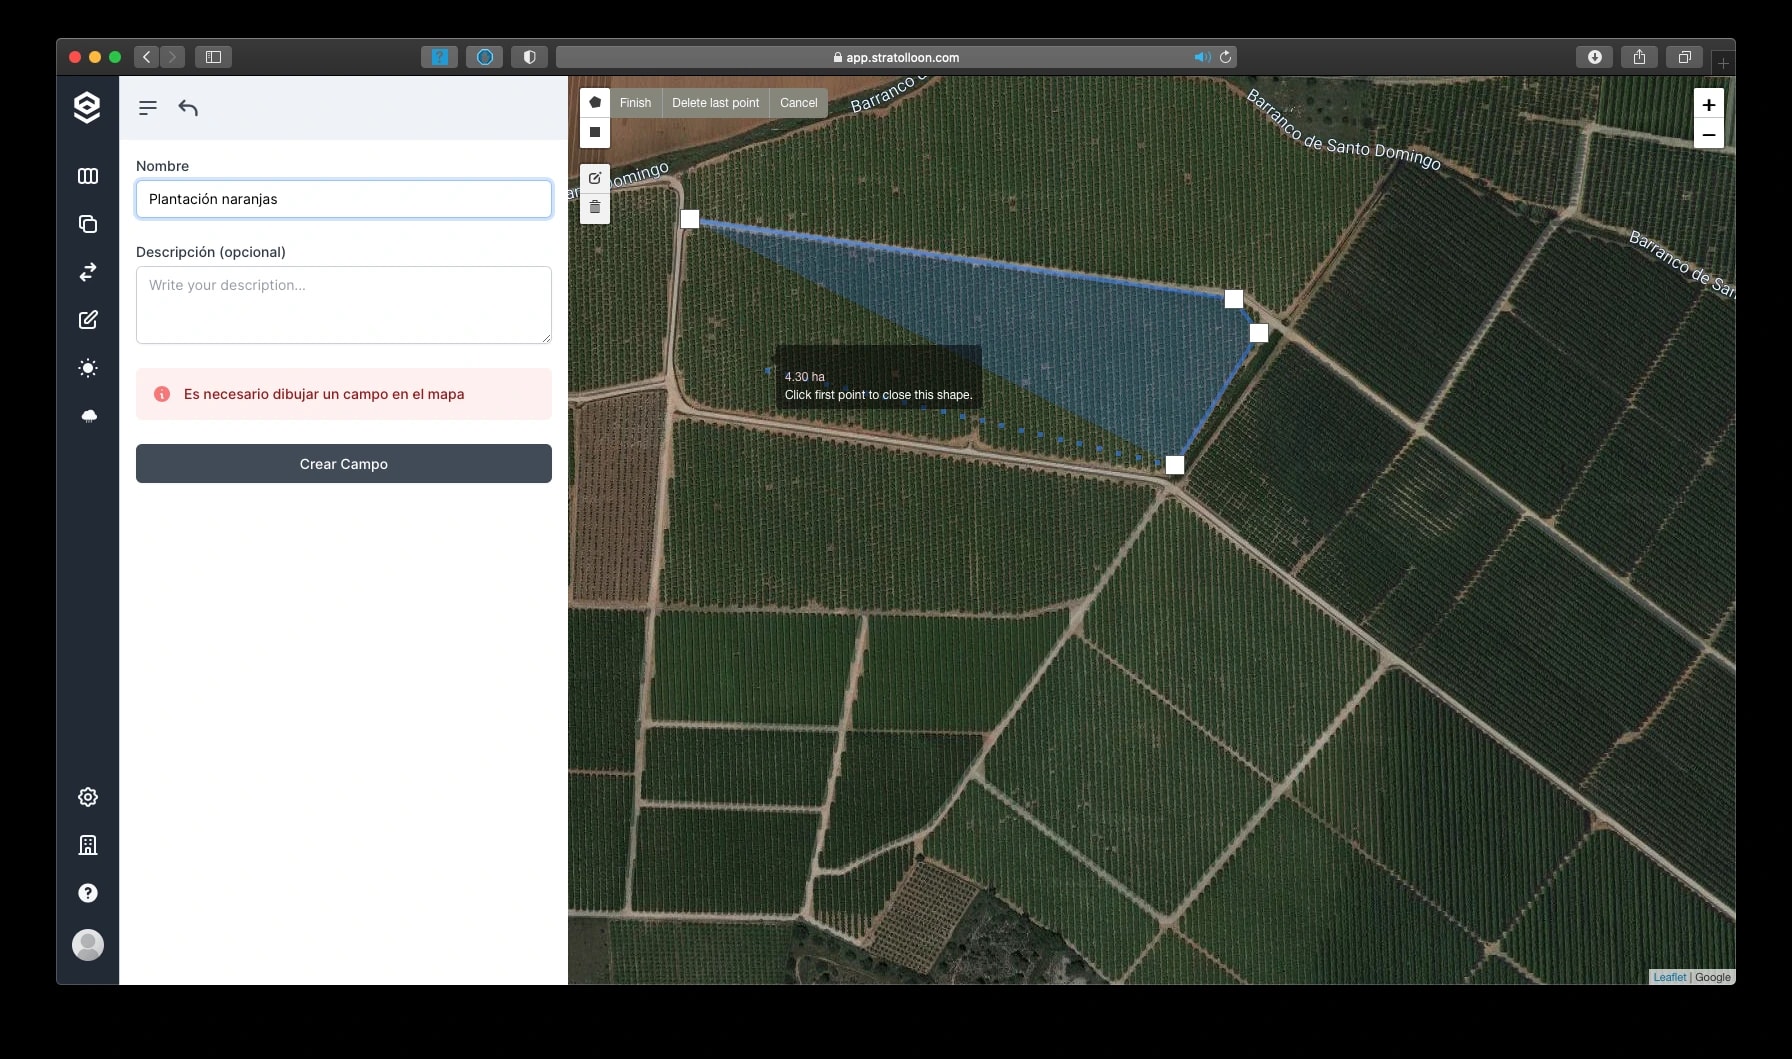Click the edit layers map icon
Screen dimensions: 1792x1059
[x=595, y=178]
